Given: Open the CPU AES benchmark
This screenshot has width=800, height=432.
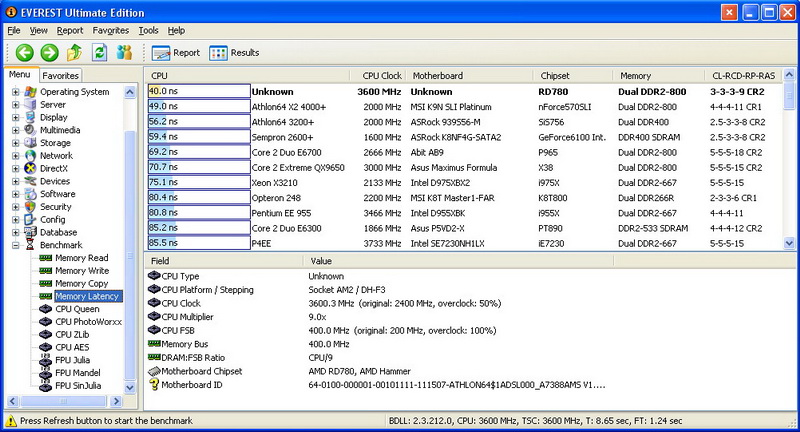Looking at the screenshot, I should (x=72, y=347).
